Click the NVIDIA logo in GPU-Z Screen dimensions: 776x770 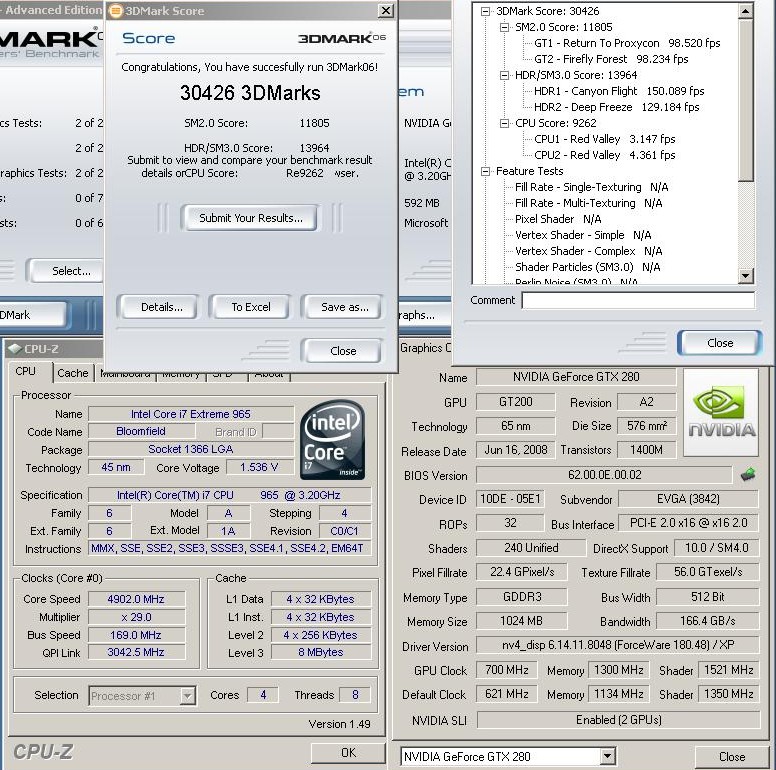coord(721,413)
